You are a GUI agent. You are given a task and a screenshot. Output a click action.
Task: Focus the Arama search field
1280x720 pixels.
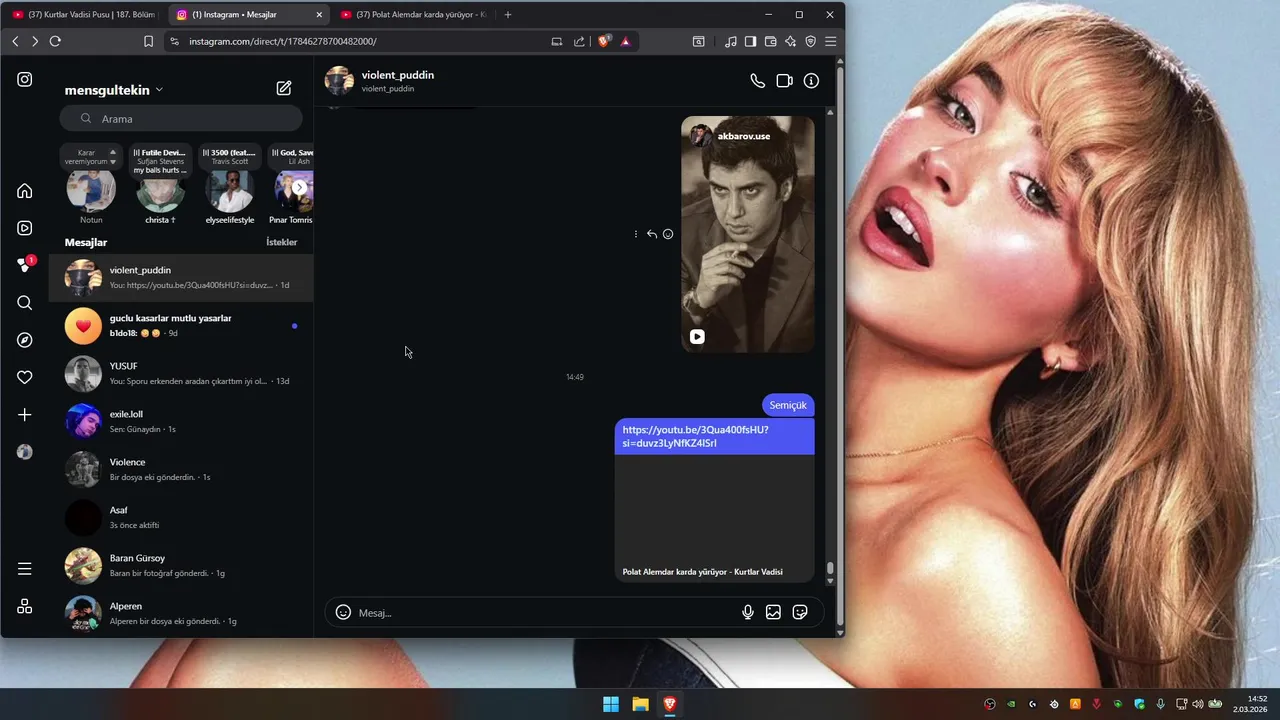(x=181, y=119)
